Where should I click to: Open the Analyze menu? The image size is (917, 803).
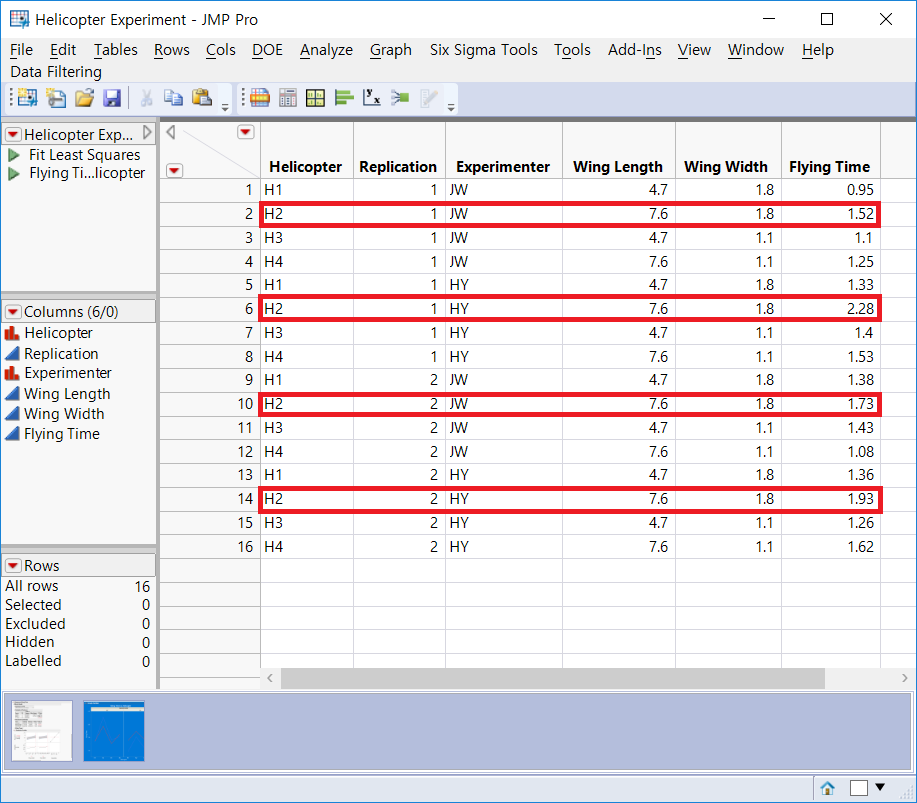[326, 50]
